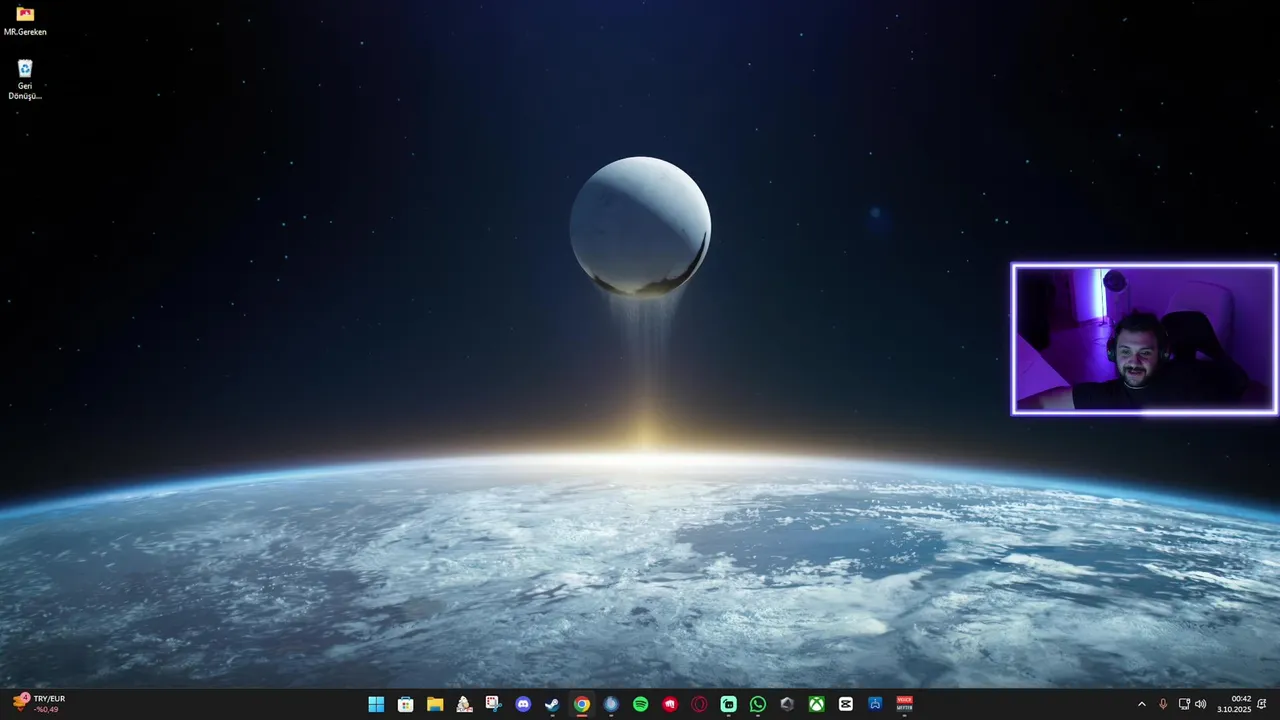1280x720 pixels.
Task: Open the notification bell icon
Action: [x=1263, y=704]
